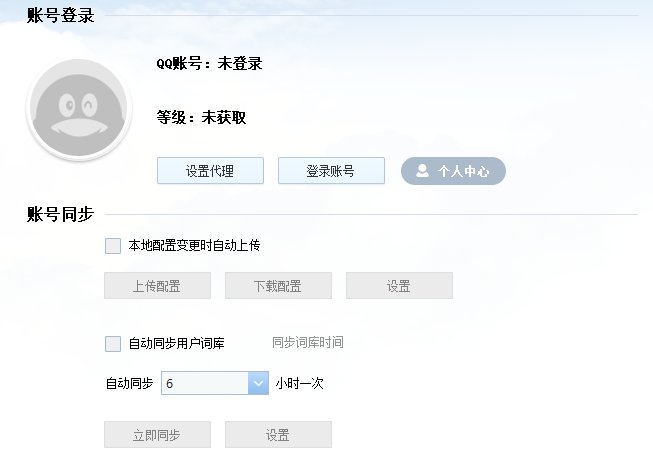
Task: Click the person icon on 个人中心
Action: point(423,171)
